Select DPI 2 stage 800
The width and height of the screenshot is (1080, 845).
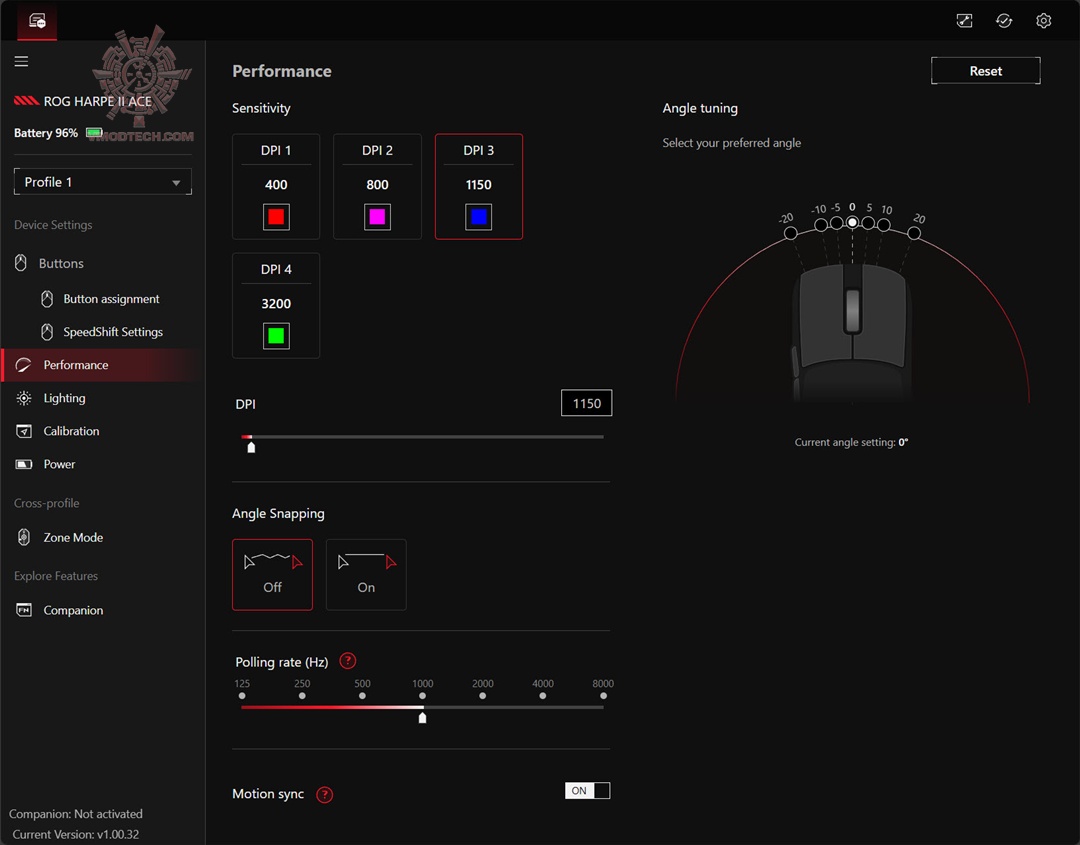(377, 187)
